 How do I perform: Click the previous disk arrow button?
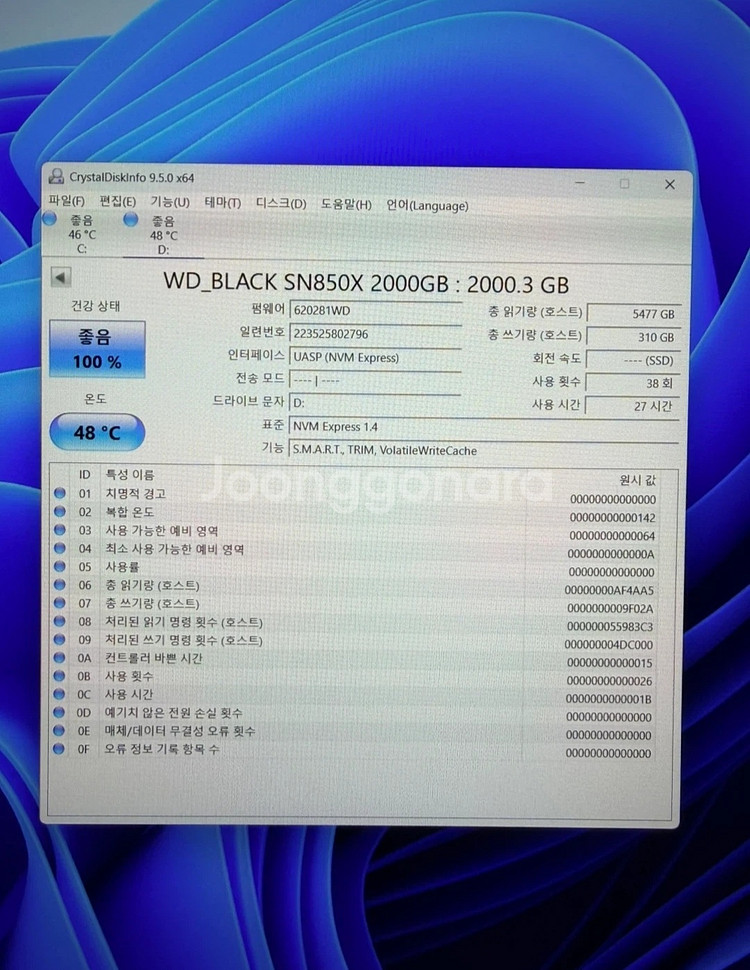tap(61, 277)
